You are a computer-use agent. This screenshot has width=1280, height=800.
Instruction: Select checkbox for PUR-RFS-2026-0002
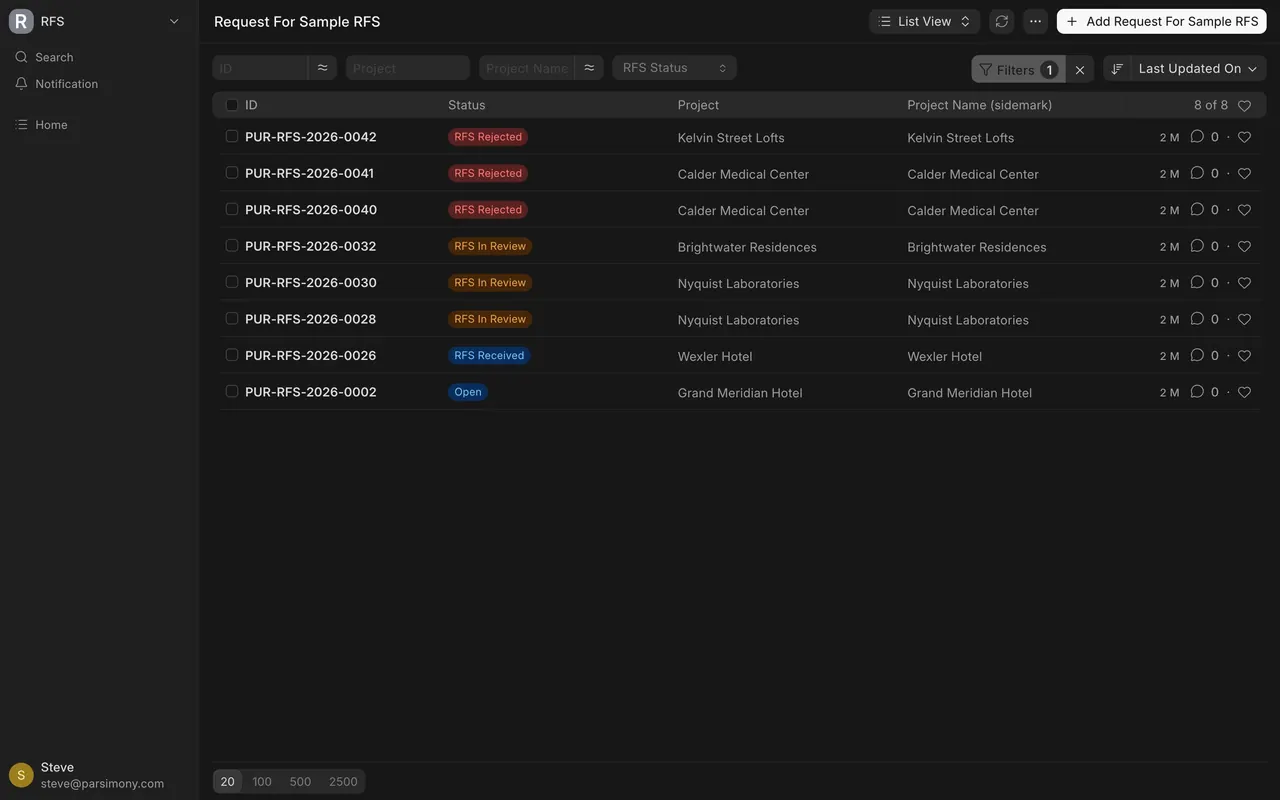[232, 392]
